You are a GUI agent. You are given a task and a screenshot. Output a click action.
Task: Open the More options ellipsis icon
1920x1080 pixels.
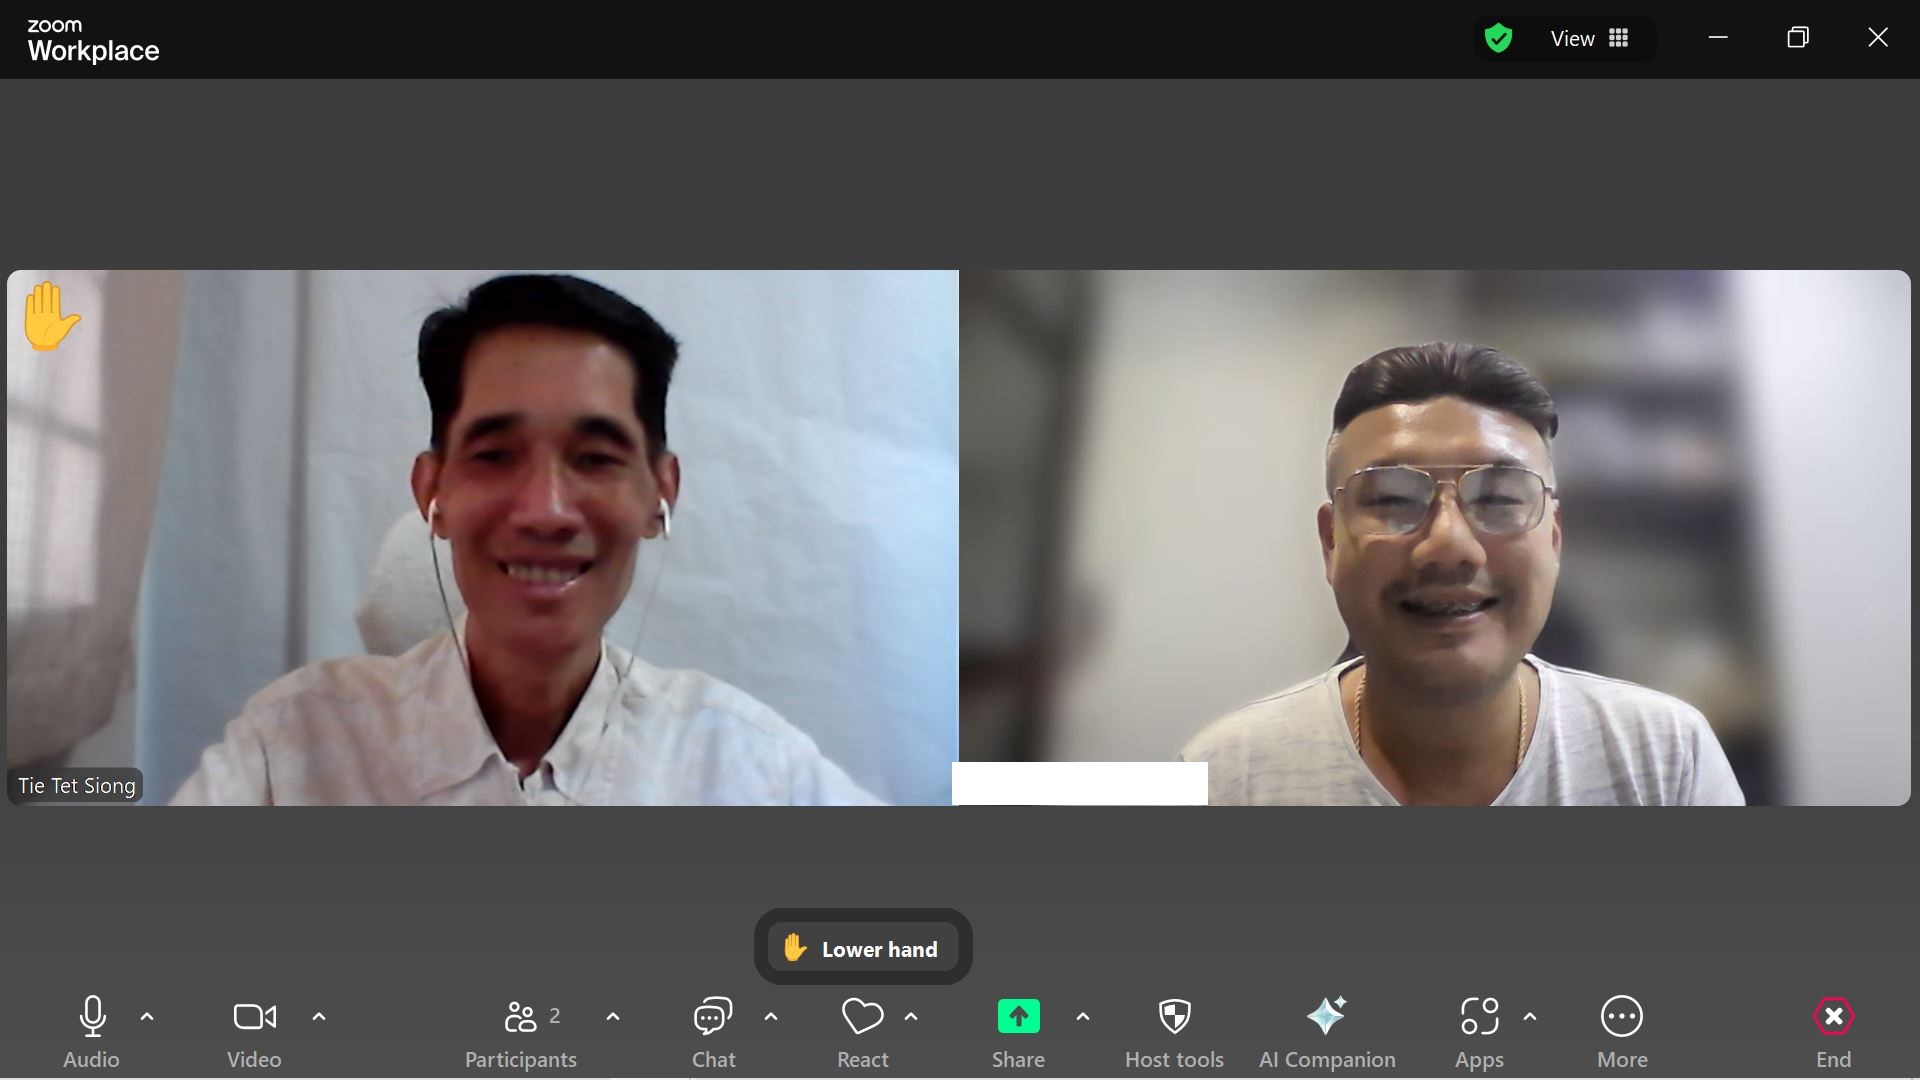[1621, 1017]
